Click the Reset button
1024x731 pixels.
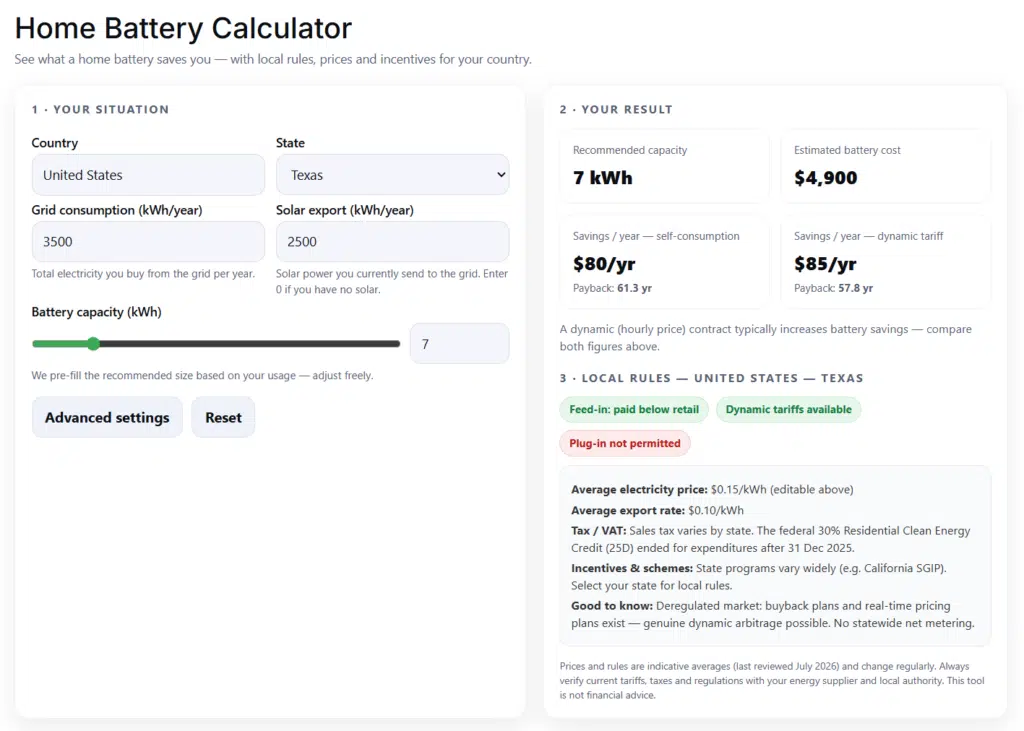pyautogui.click(x=223, y=417)
